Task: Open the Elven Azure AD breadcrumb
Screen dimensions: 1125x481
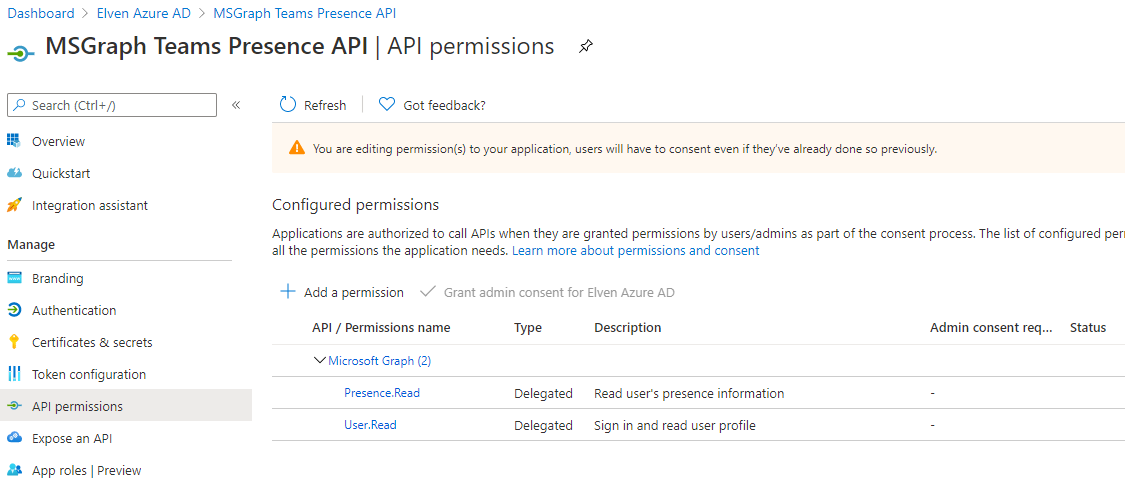Action: (141, 13)
